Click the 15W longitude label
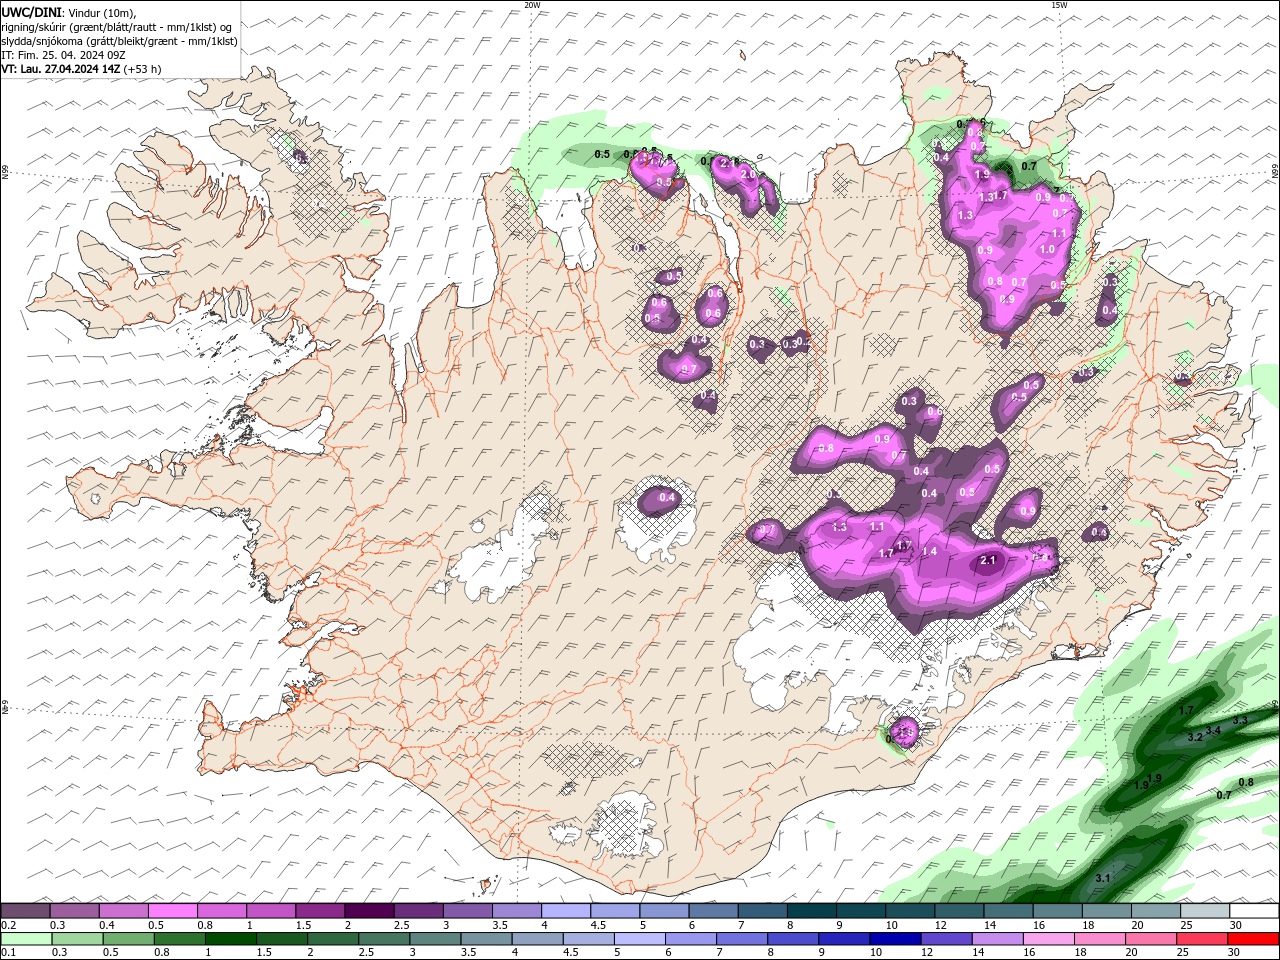This screenshot has width=1280, height=960. click(1059, 5)
